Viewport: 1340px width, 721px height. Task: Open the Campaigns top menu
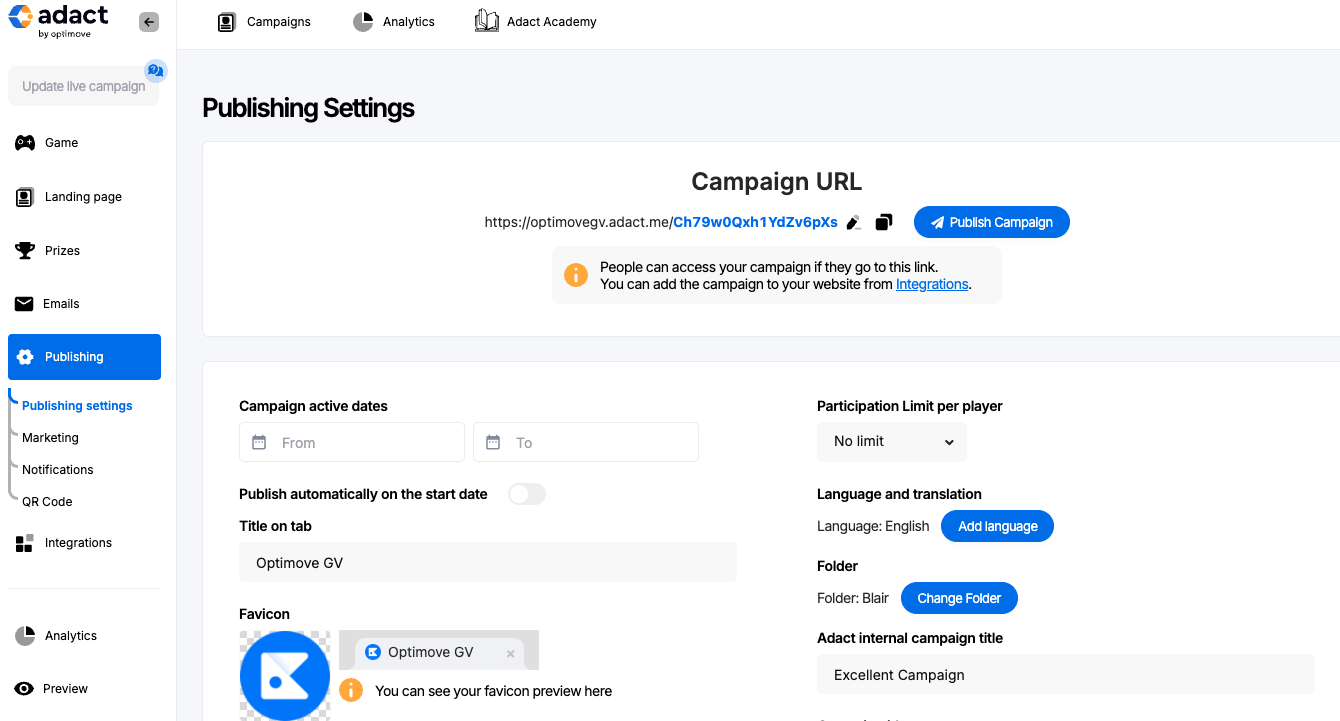(265, 22)
